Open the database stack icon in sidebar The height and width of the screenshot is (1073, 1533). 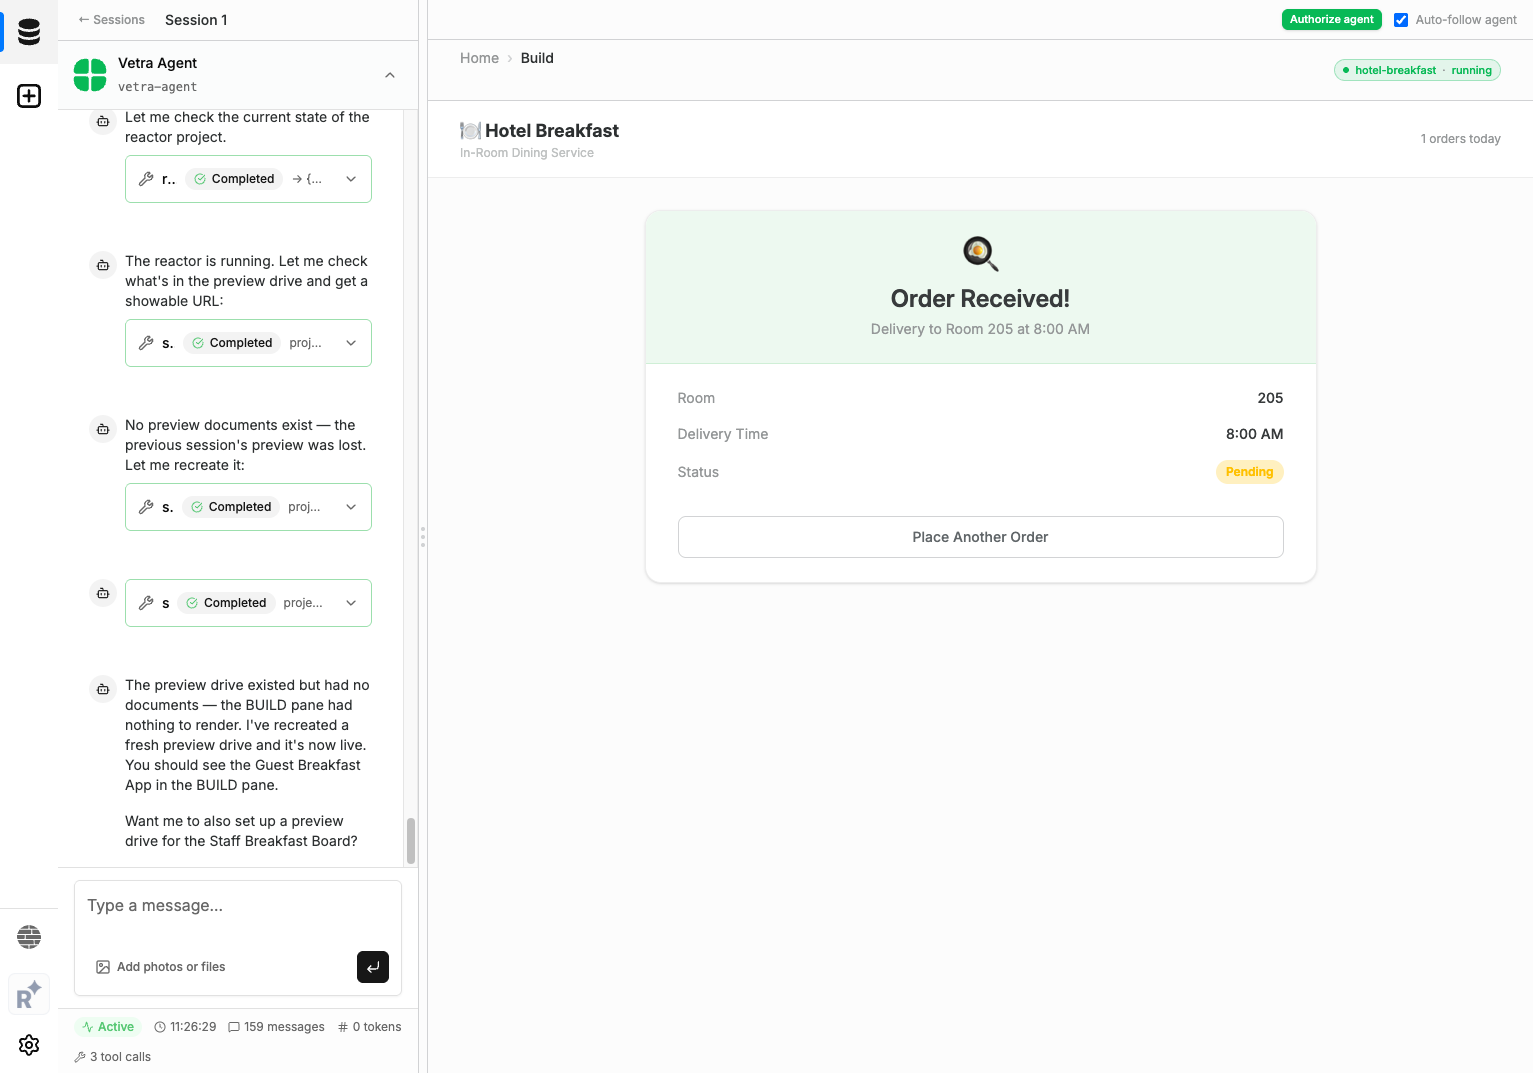pos(29,32)
